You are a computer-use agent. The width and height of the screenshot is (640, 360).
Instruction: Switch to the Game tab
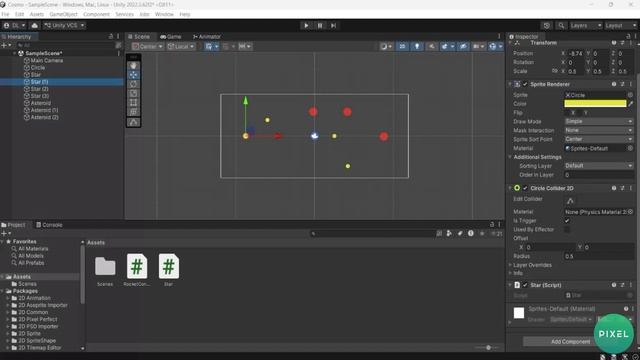171,37
